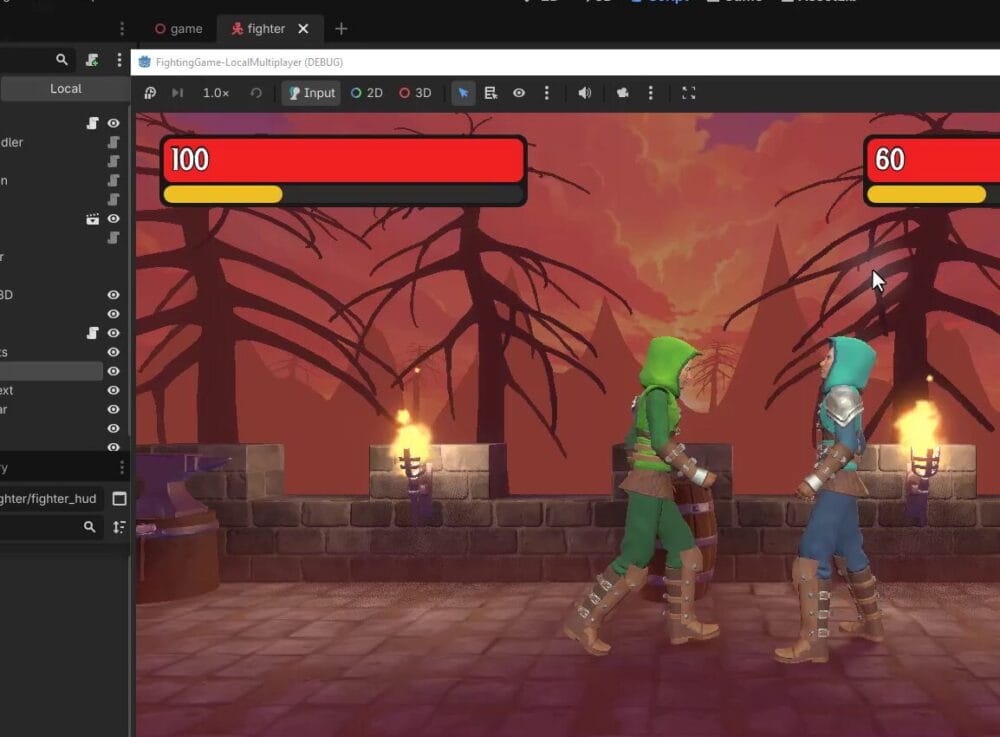Click the attach script icon with green plus
This screenshot has height=737, width=1000.
(92, 60)
